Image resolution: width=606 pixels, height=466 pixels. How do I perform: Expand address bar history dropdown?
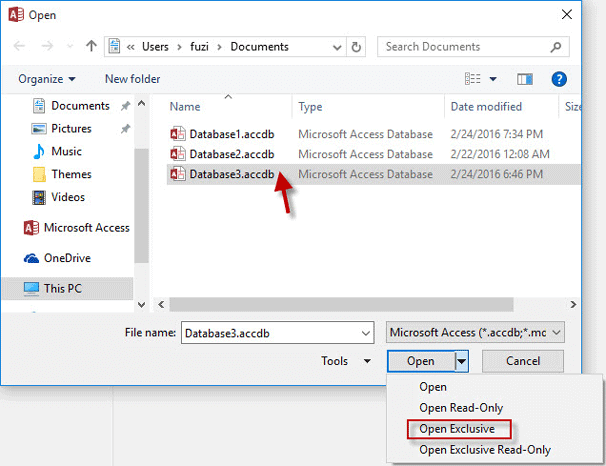[x=337, y=48]
